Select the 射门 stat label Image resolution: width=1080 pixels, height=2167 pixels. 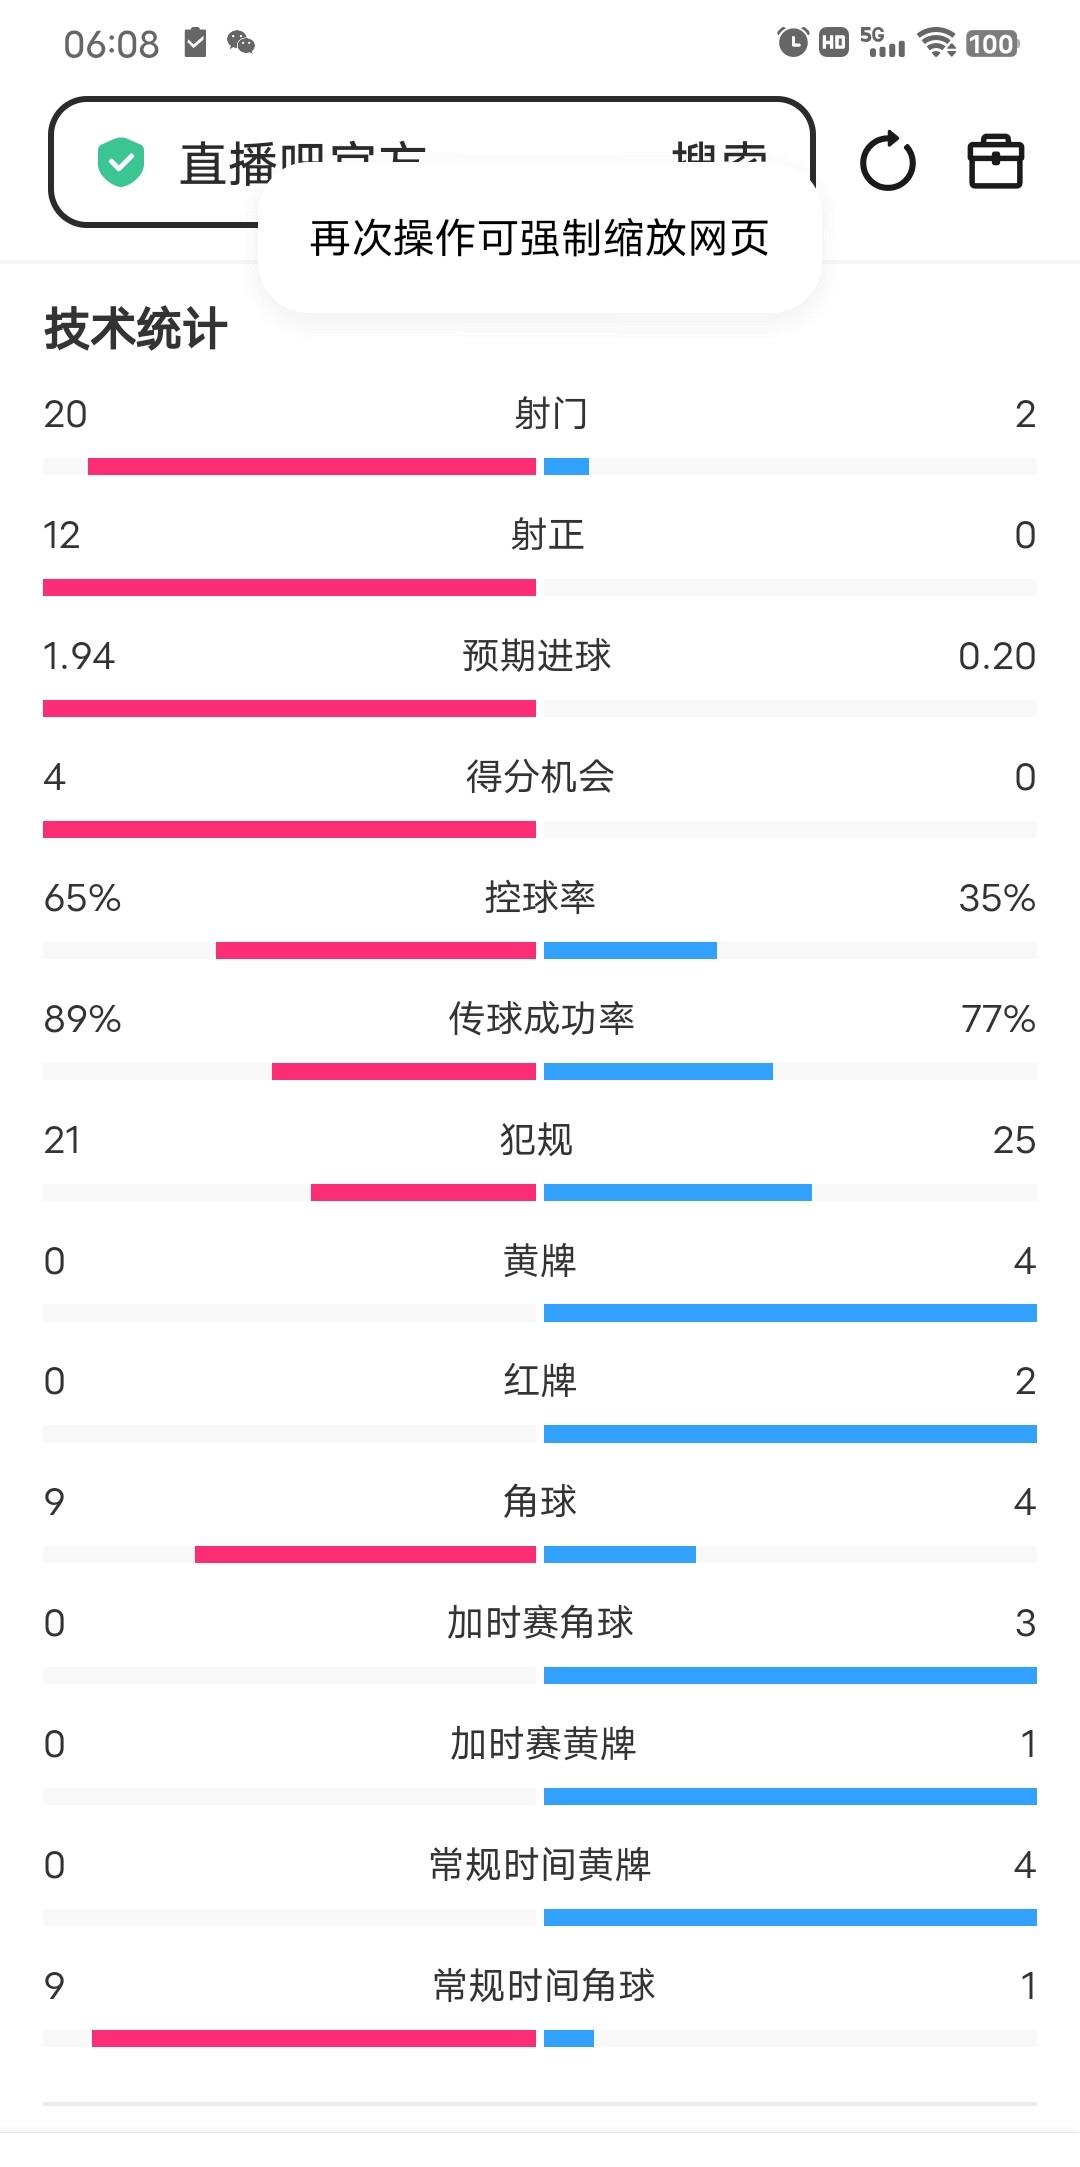click(x=551, y=413)
